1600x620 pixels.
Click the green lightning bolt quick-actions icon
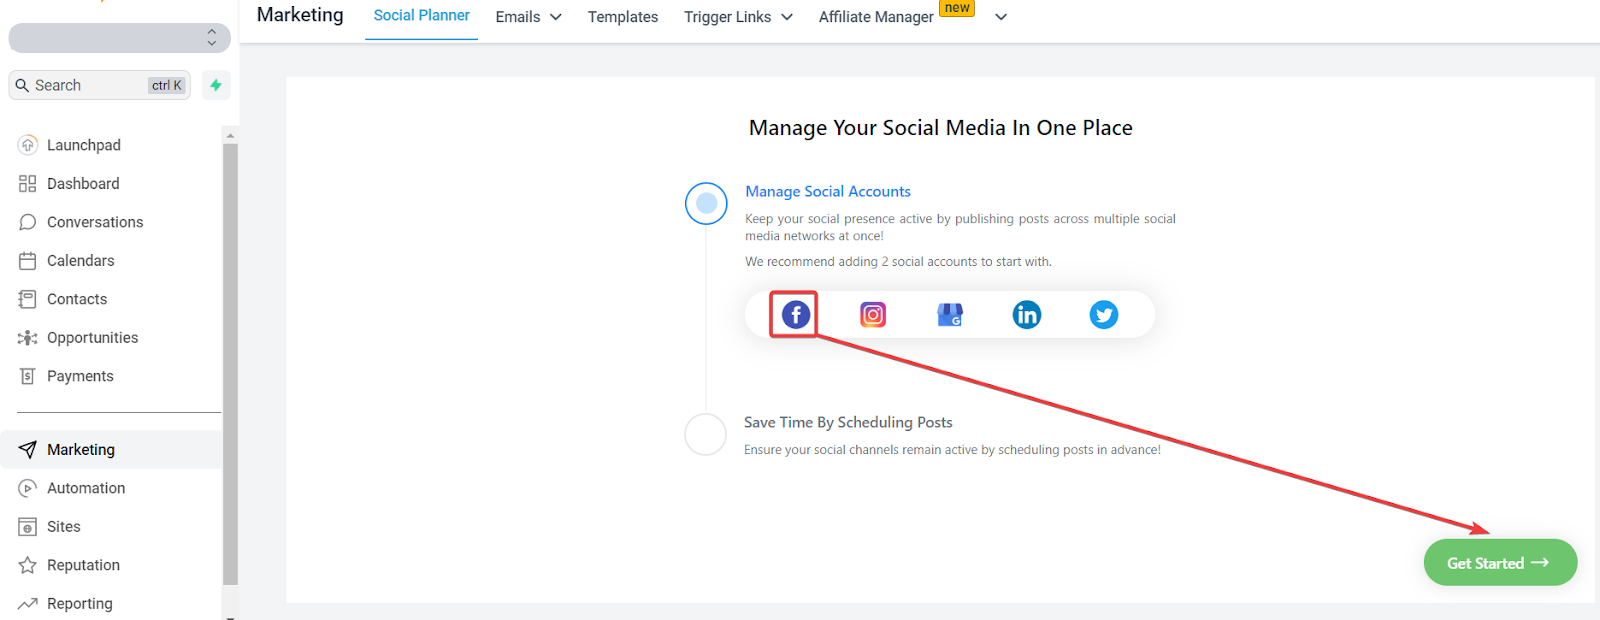pyautogui.click(x=216, y=85)
